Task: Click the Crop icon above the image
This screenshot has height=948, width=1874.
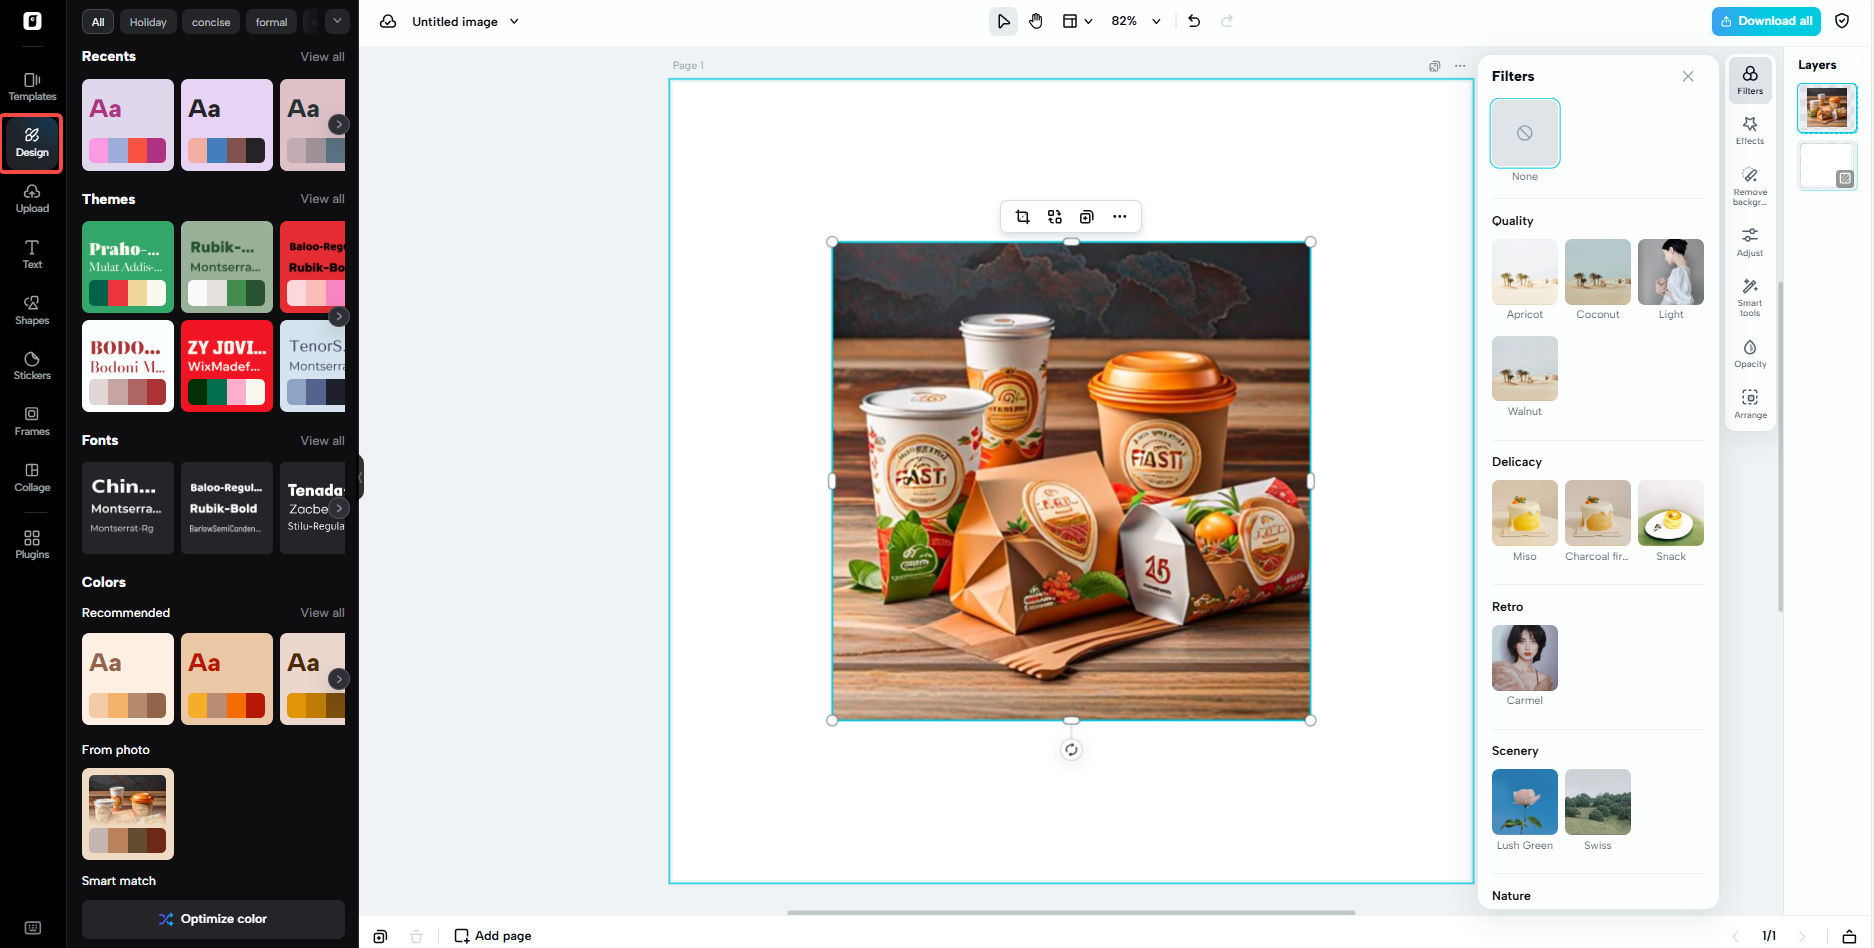Action: point(1022,216)
